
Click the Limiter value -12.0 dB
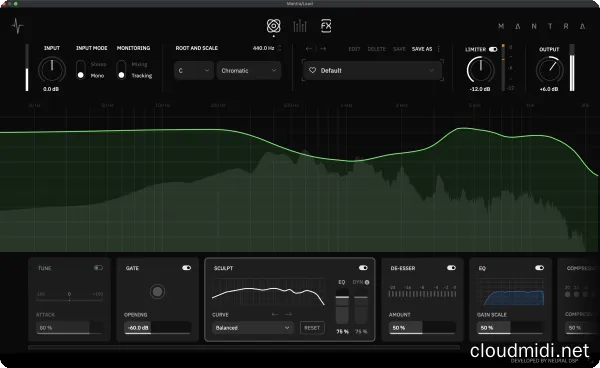(480, 89)
